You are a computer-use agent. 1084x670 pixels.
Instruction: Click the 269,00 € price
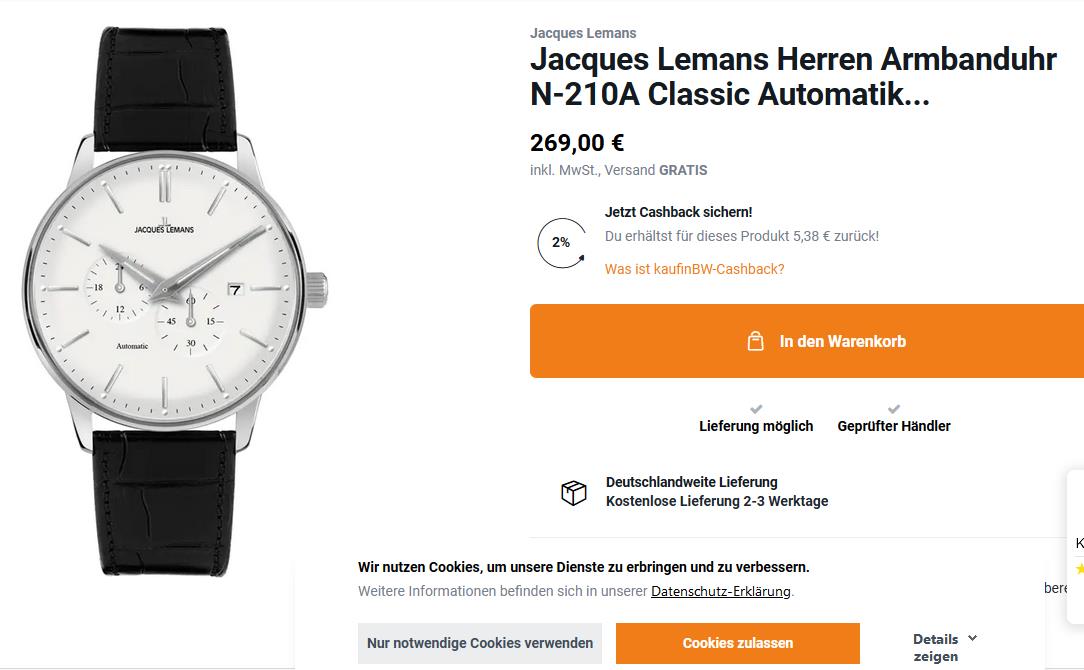pyautogui.click(x=577, y=143)
